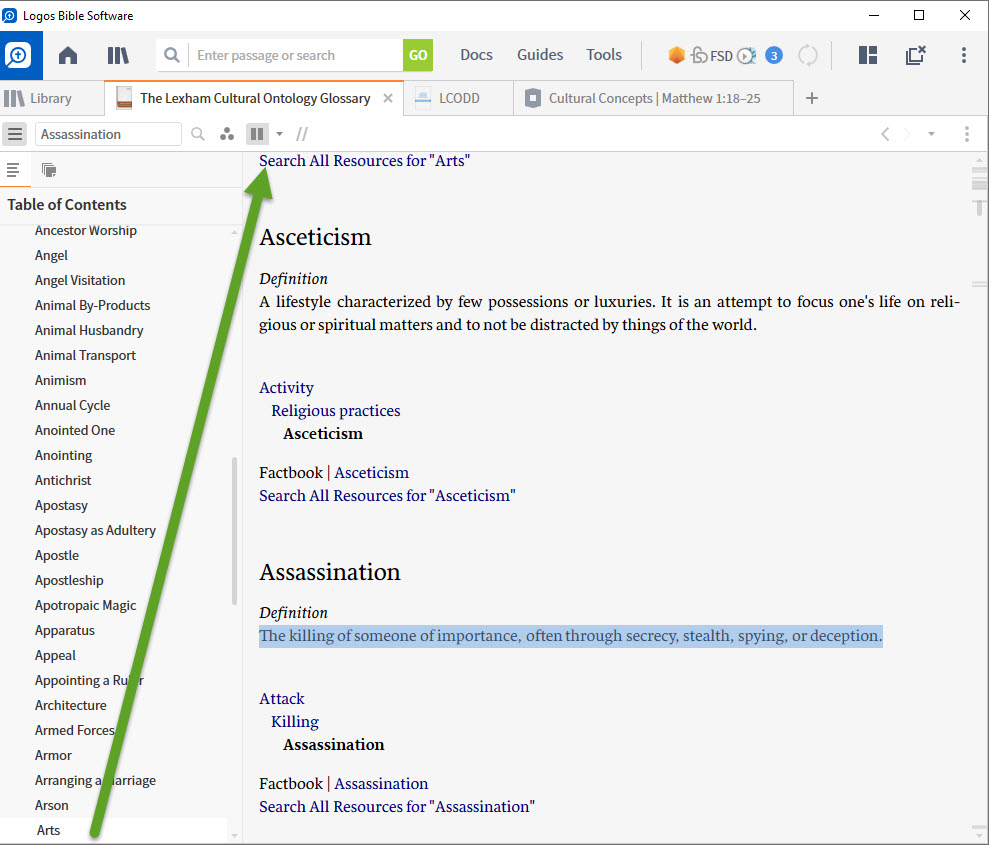Expand the column view dropdown arrow

279,134
